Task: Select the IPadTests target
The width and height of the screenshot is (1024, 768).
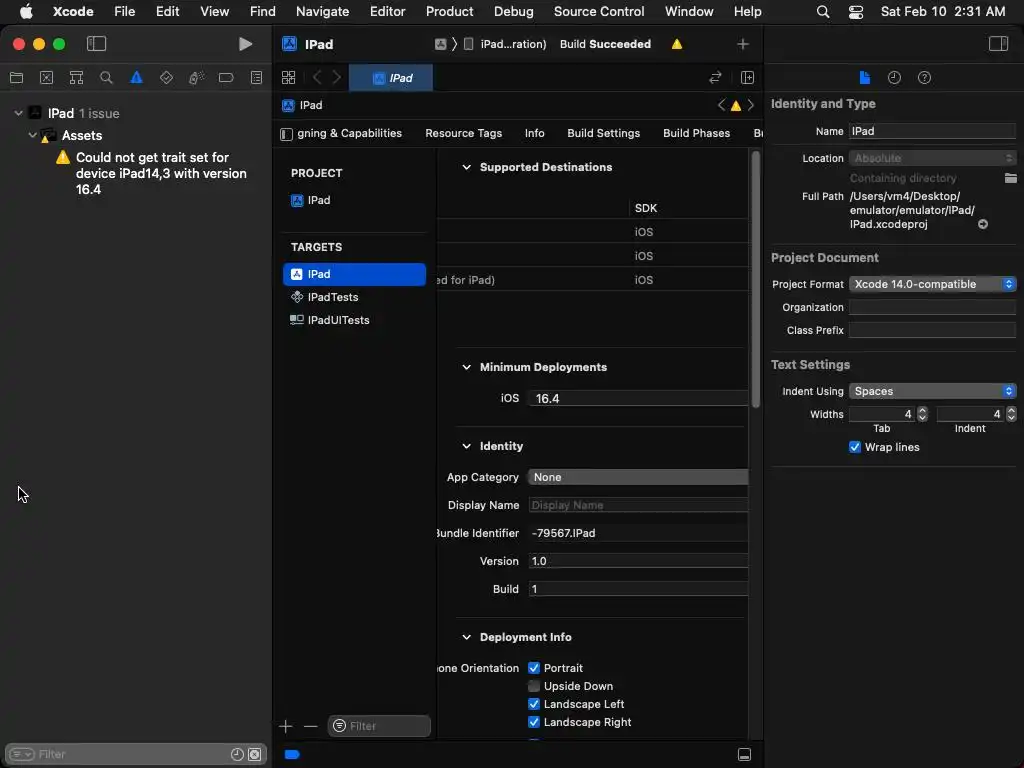Action: (354, 297)
